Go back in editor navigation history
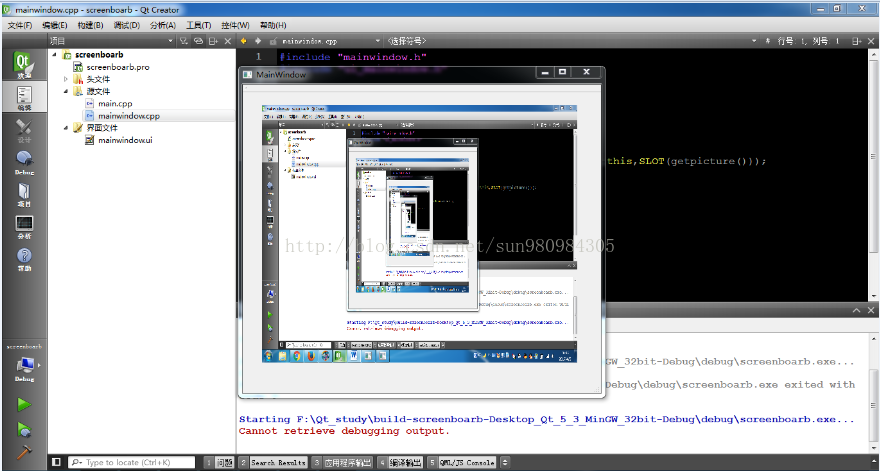Viewport: 880px width, 471px height. click(x=244, y=41)
